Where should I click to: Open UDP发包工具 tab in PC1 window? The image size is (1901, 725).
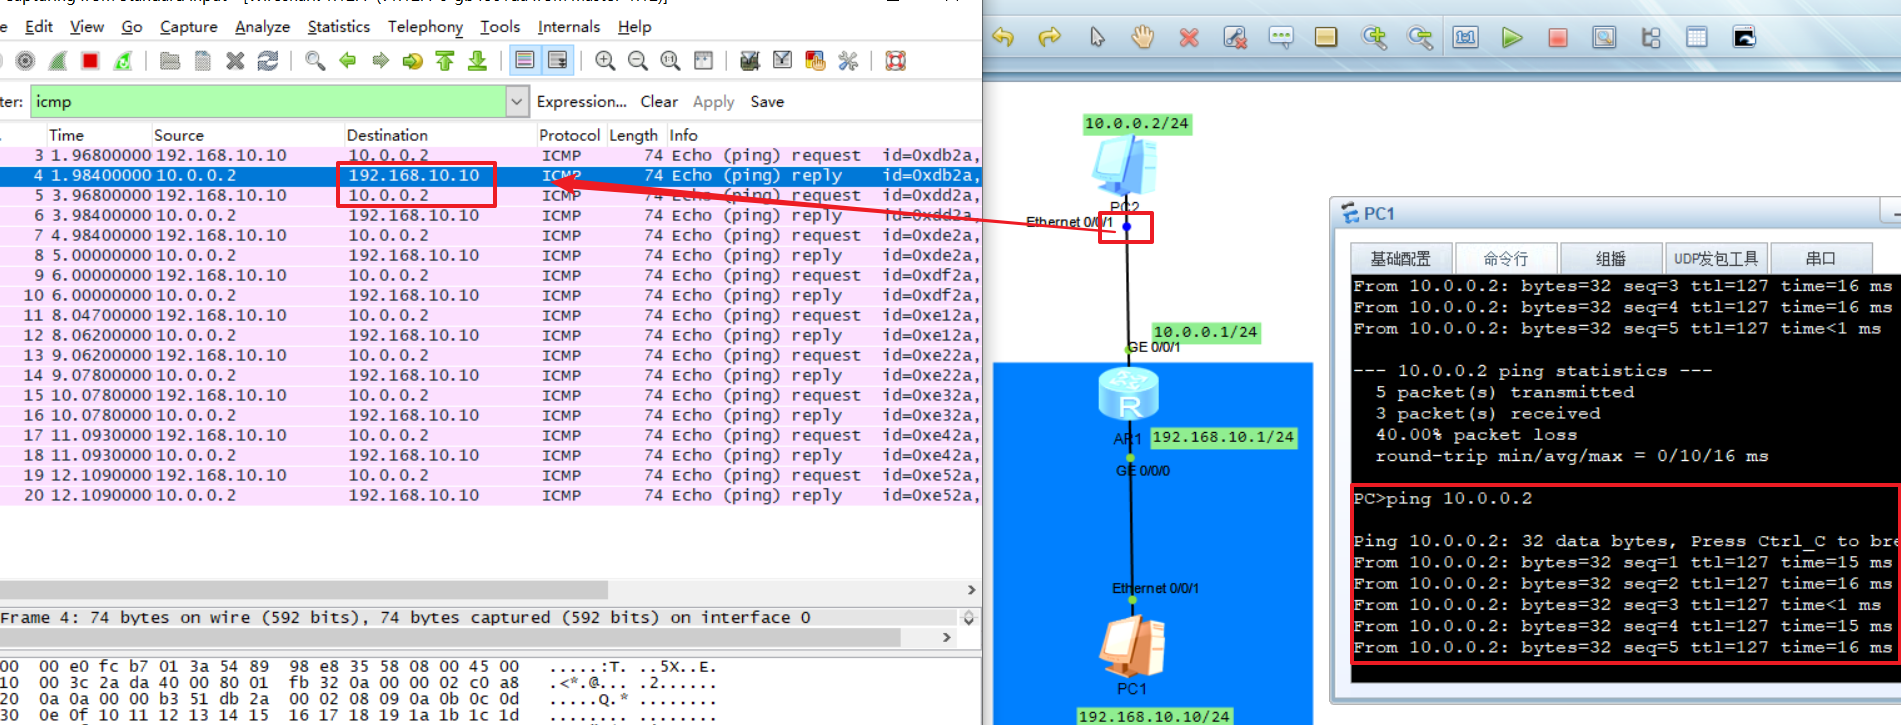tap(1716, 259)
